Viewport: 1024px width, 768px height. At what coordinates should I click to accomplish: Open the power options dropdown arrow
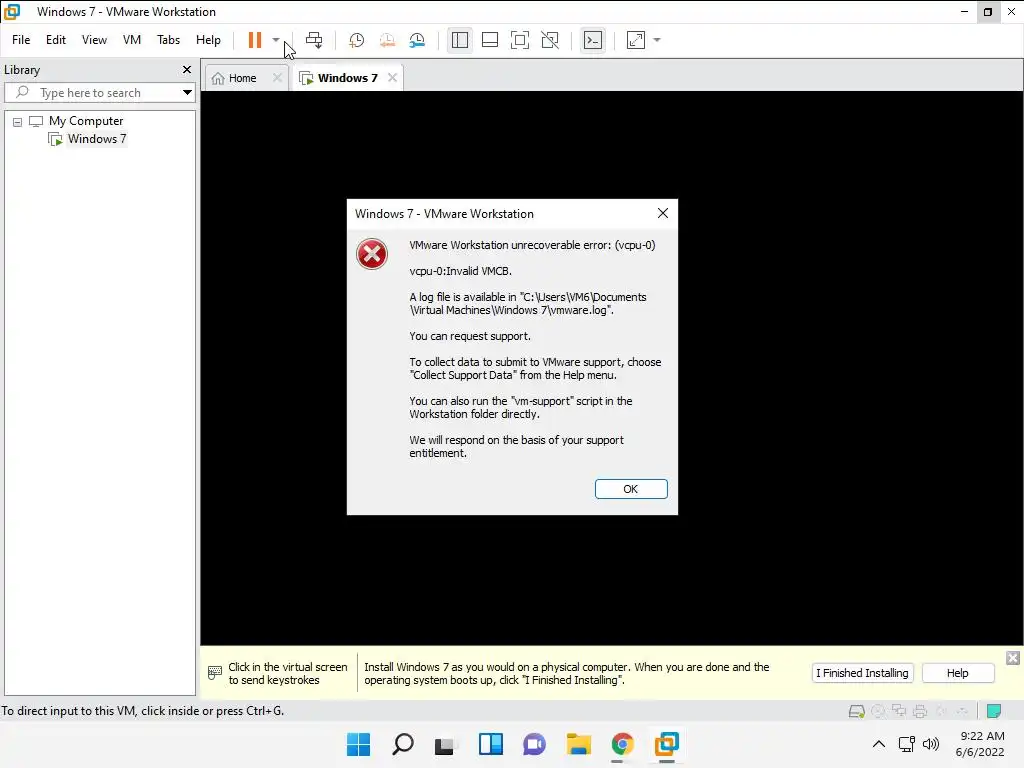click(x=276, y=40)
